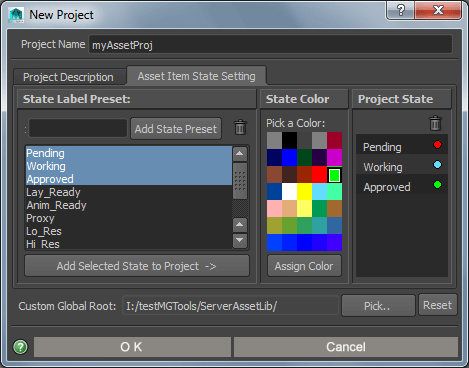Screen dimensions: 469x368
Task: Click the title bar question mark help button
Action: point(401,10)
